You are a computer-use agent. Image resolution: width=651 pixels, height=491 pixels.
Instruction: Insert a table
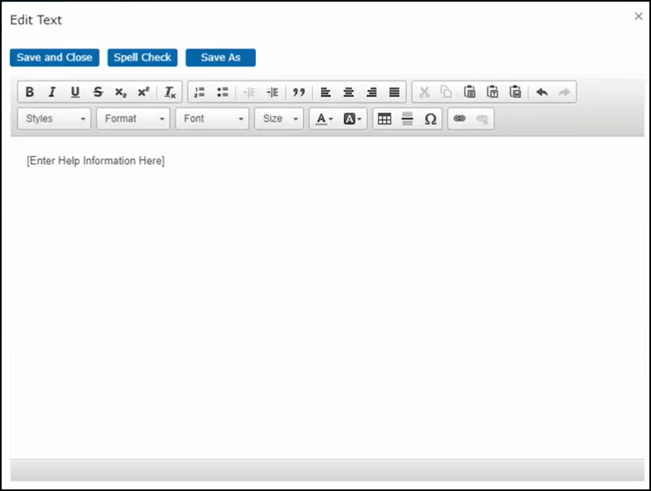[x=384, y=119]
